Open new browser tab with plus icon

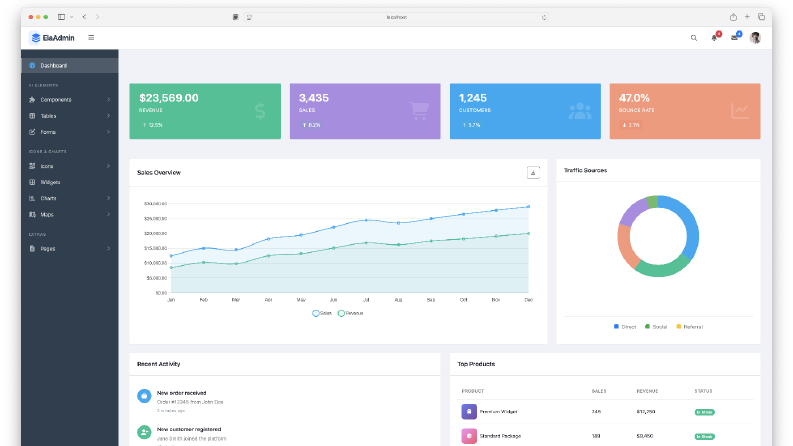click(x=747, y=17)
